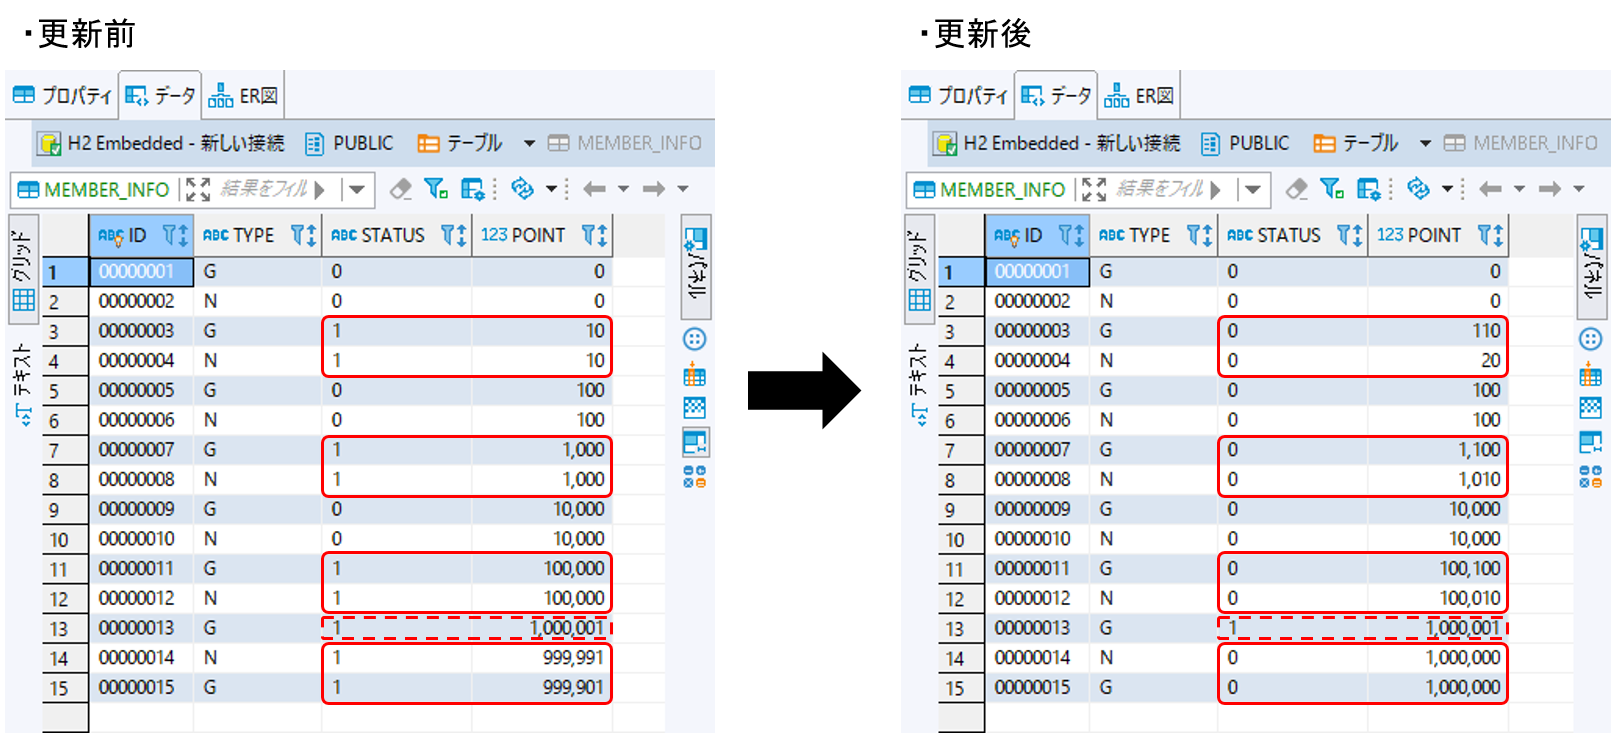Click orange calendar-grid icon, 更新前 side strip

pyautogui.click(x=695, y=375)
